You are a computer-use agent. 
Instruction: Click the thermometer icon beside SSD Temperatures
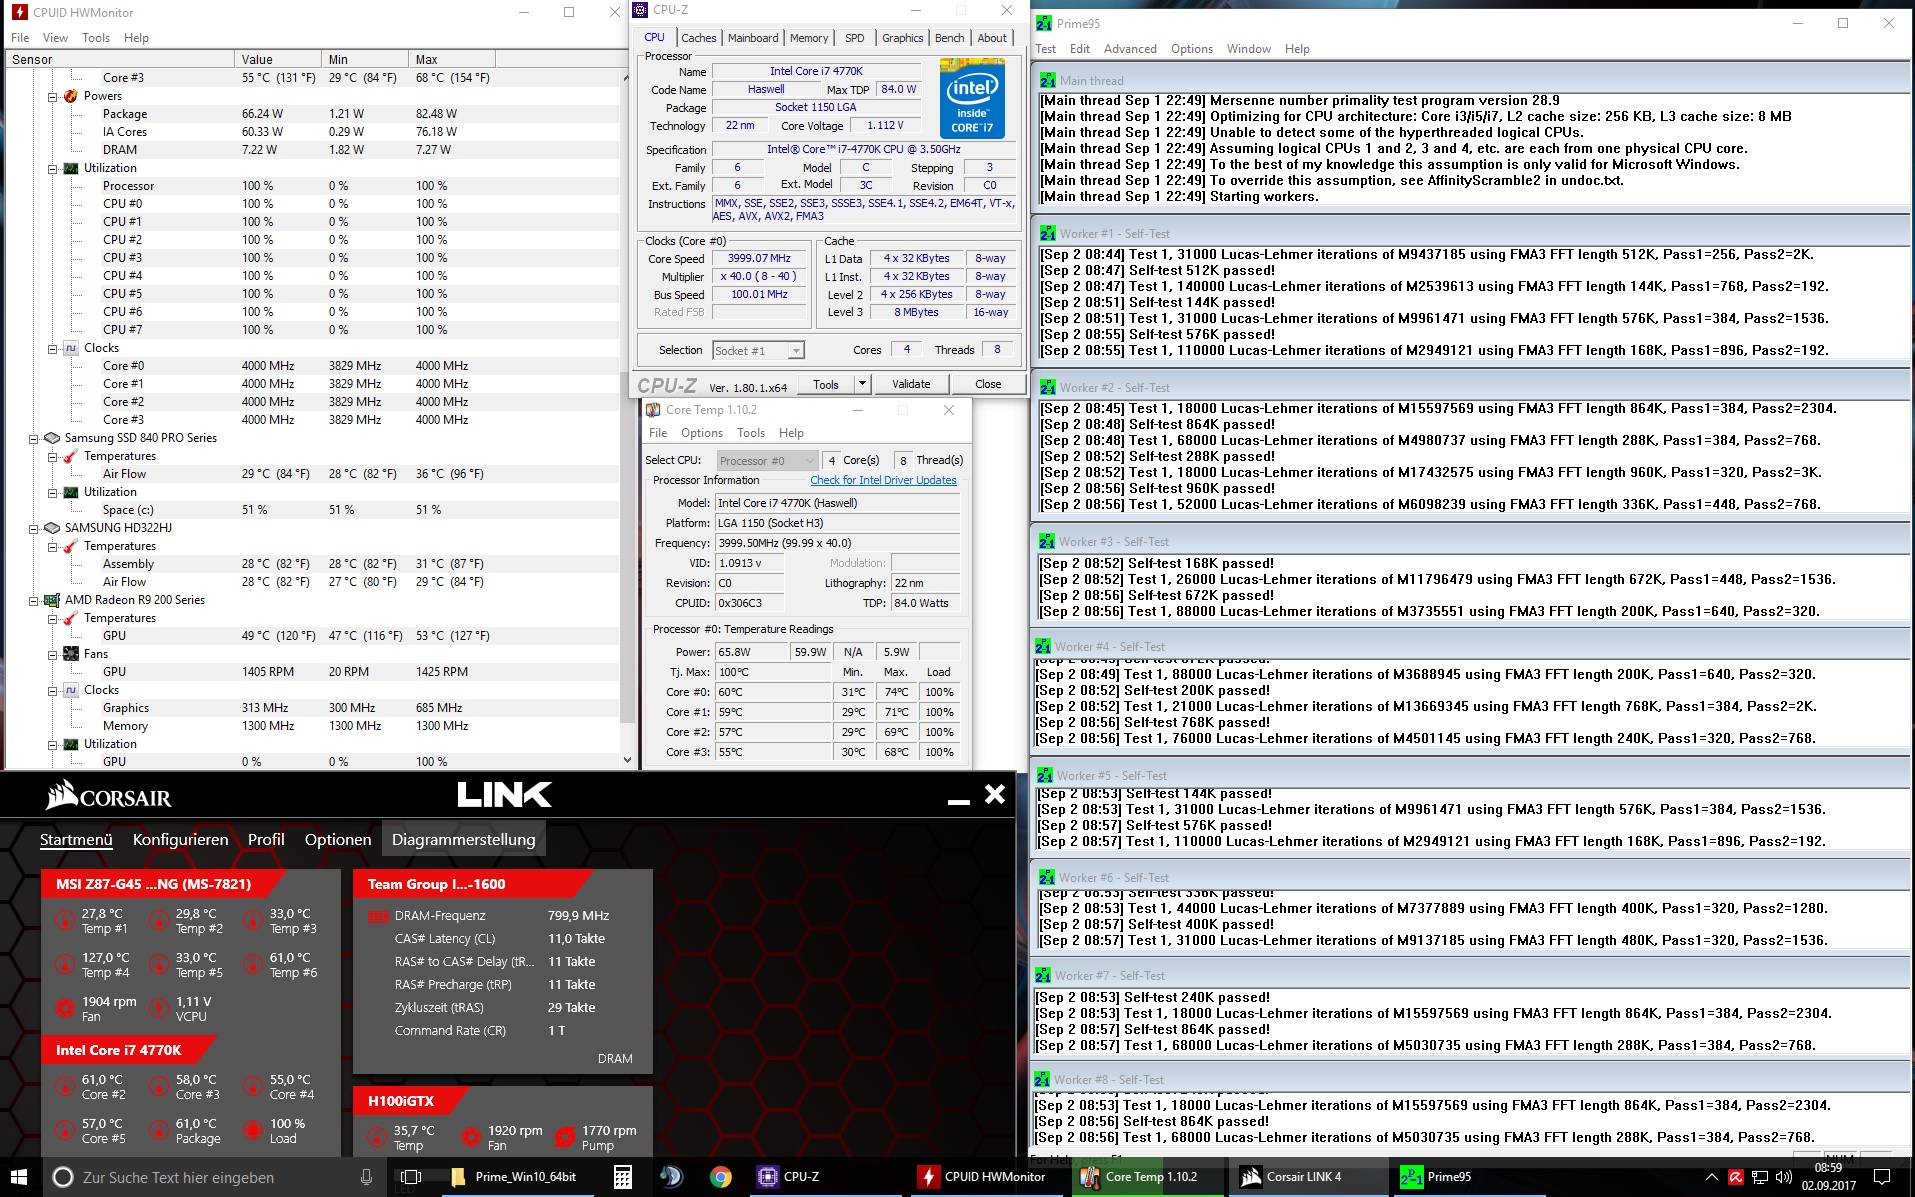(x=71, y=456)
